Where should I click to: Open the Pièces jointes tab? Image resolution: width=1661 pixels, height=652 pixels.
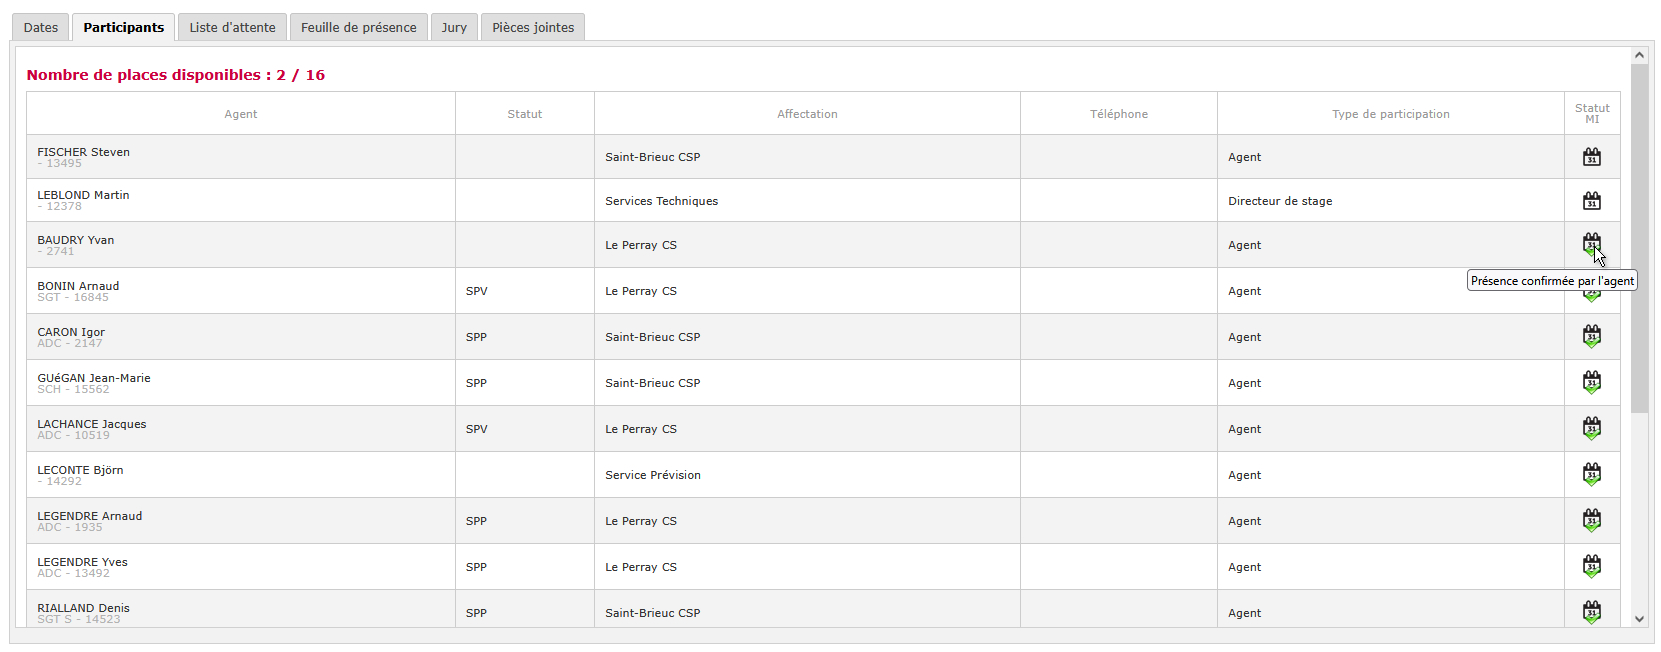(533, 27)
